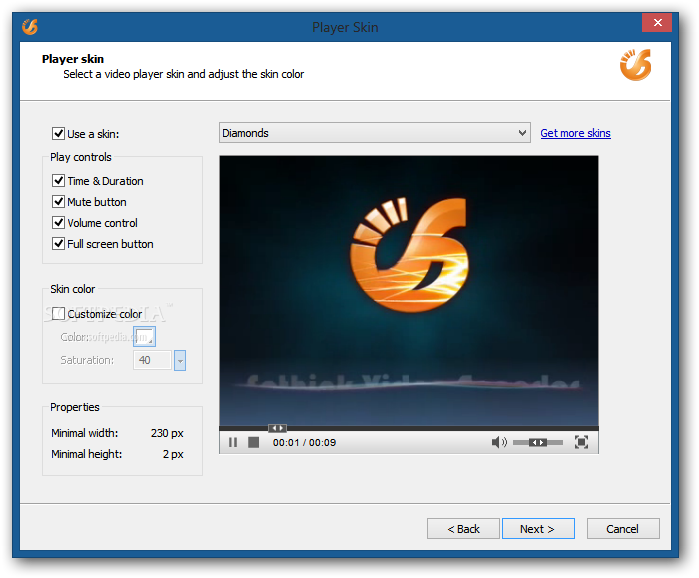Screen dimensions: 699x578
Task: Enable the Customize color checkbox
Action: click(x=58, y=314)
